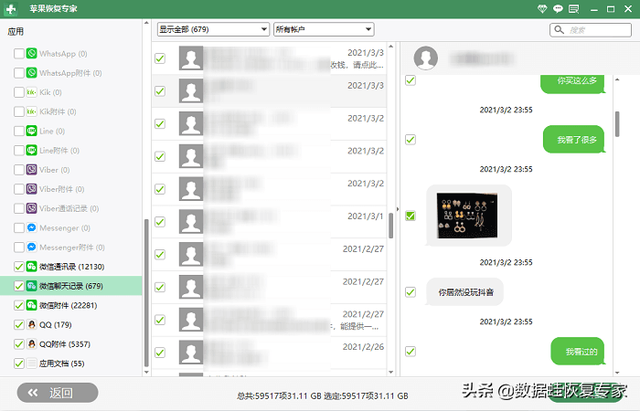Enable the WhatsApp (0) checkbox
The height and width of the screenshot is (411, 640).
pos(19,53)
